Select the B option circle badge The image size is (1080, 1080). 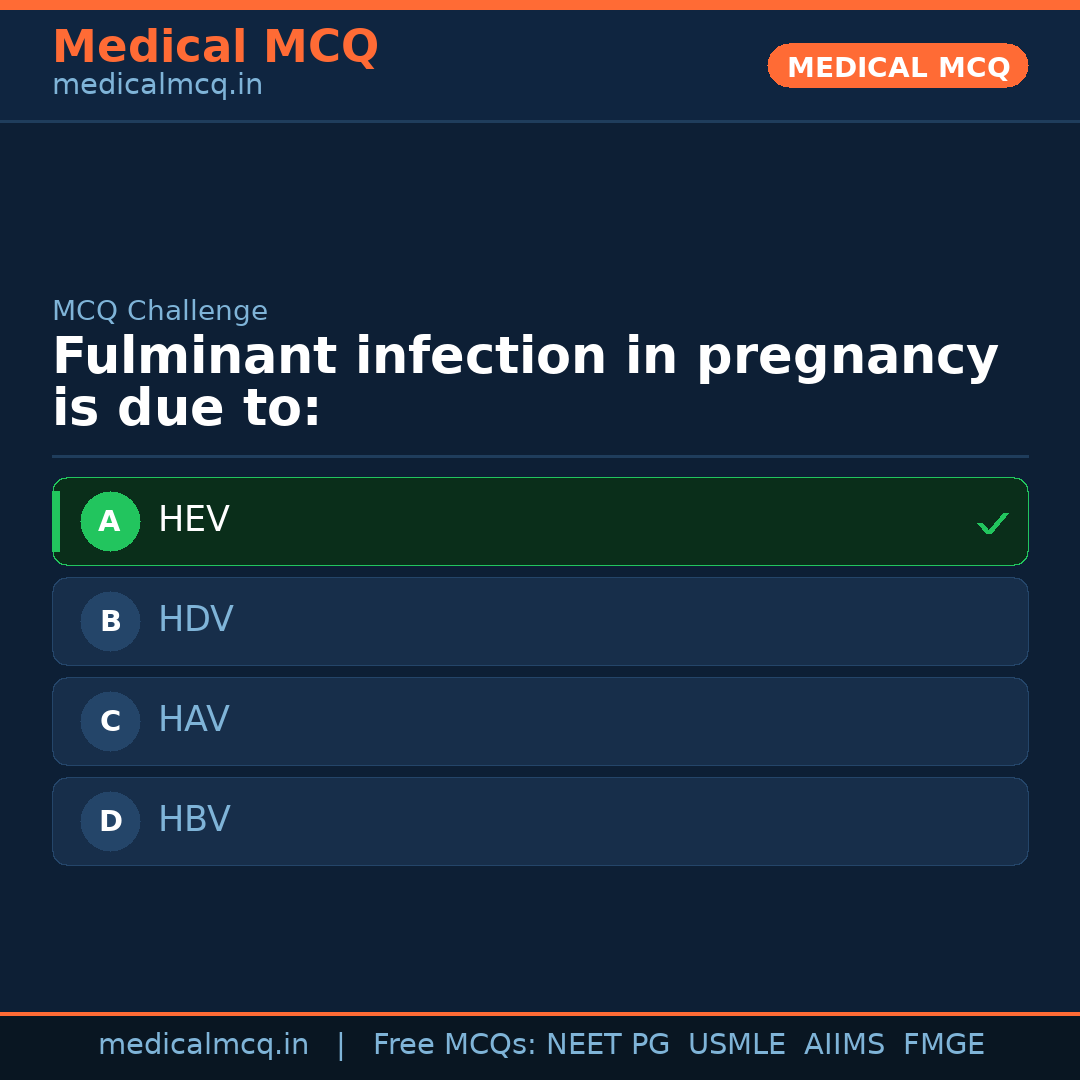coord(110,621)
